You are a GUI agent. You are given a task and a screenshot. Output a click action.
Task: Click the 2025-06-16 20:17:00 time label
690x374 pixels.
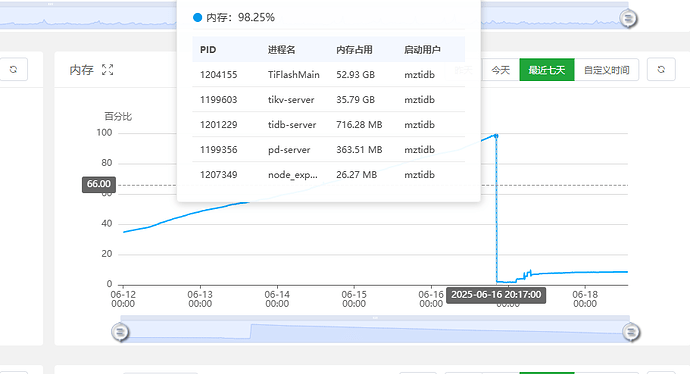[x=496, y=295]
